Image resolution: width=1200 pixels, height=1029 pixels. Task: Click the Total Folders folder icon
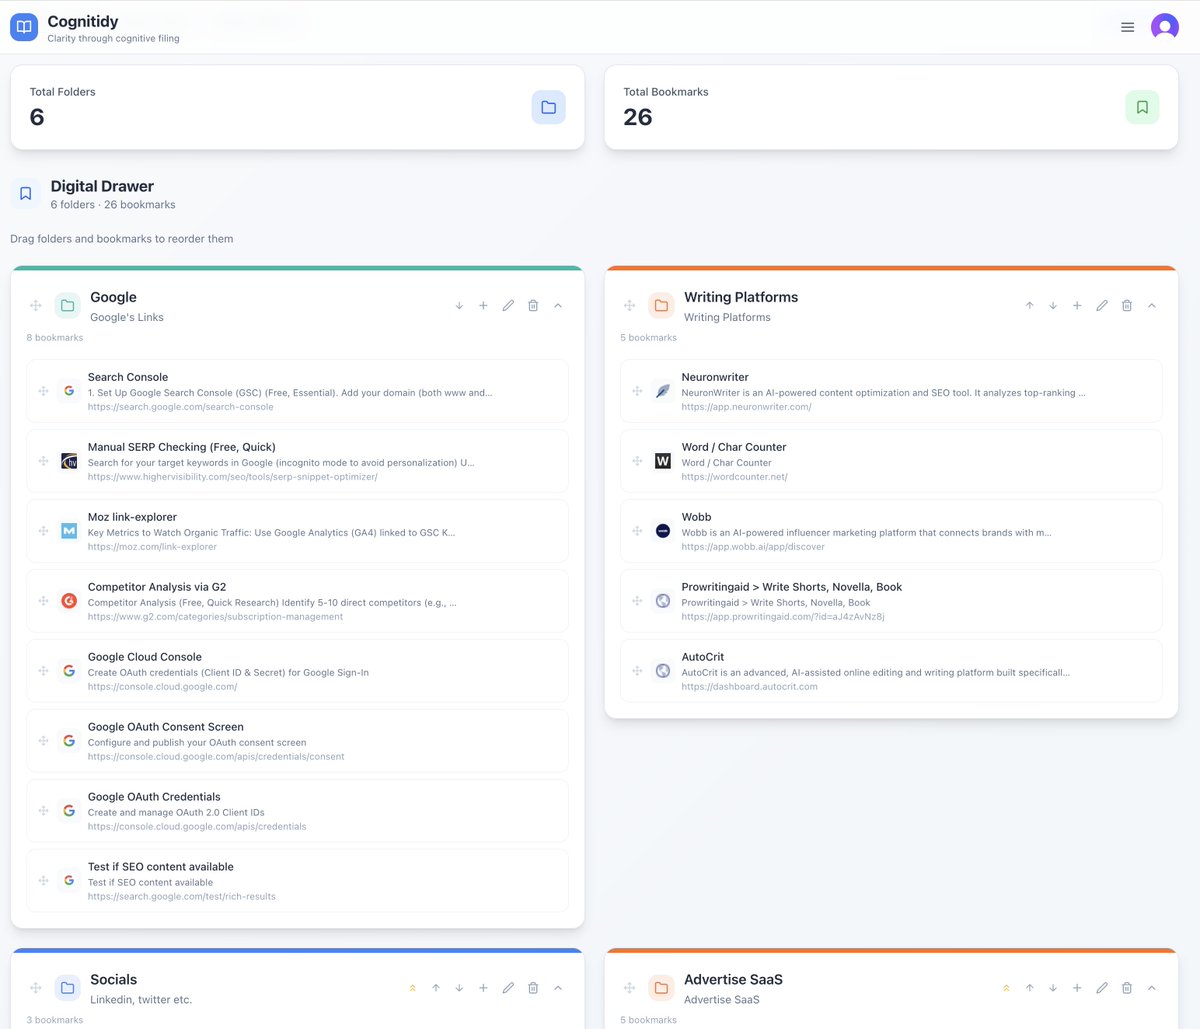(x=548, y=107)
